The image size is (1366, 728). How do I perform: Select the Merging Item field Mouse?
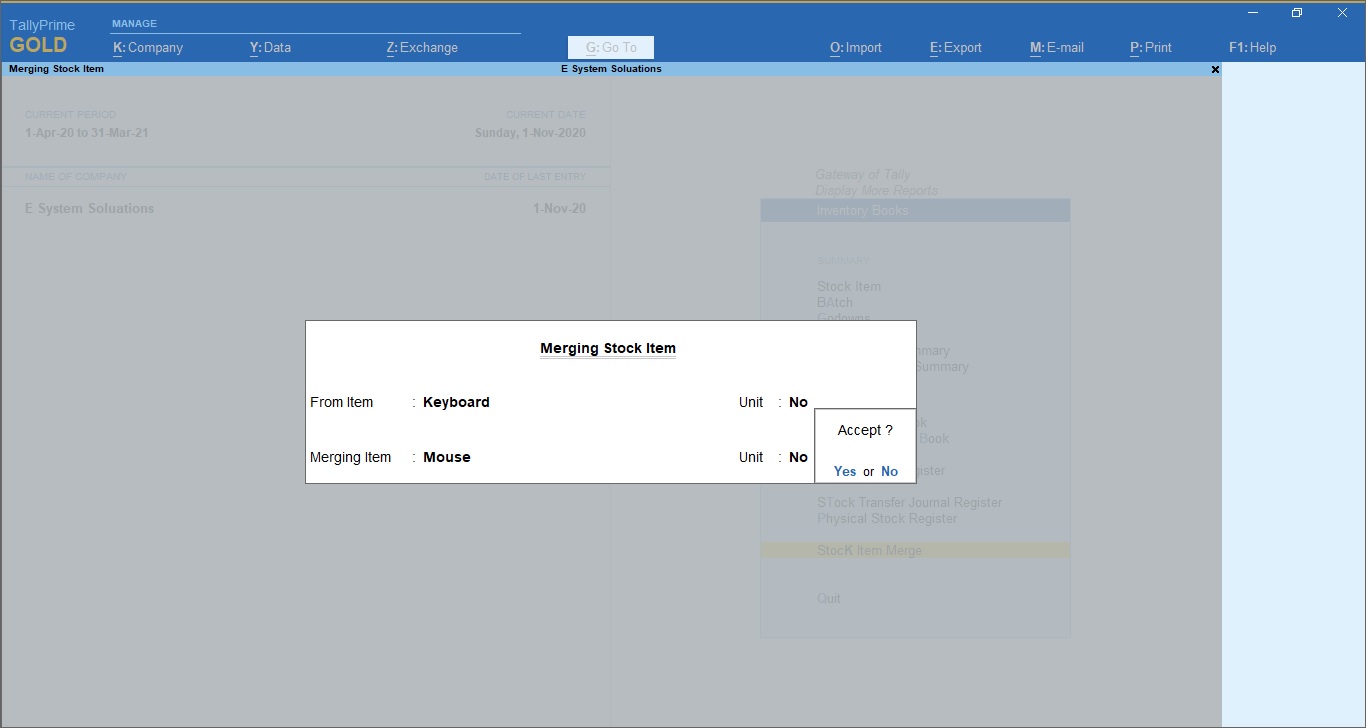pos(447,457)
